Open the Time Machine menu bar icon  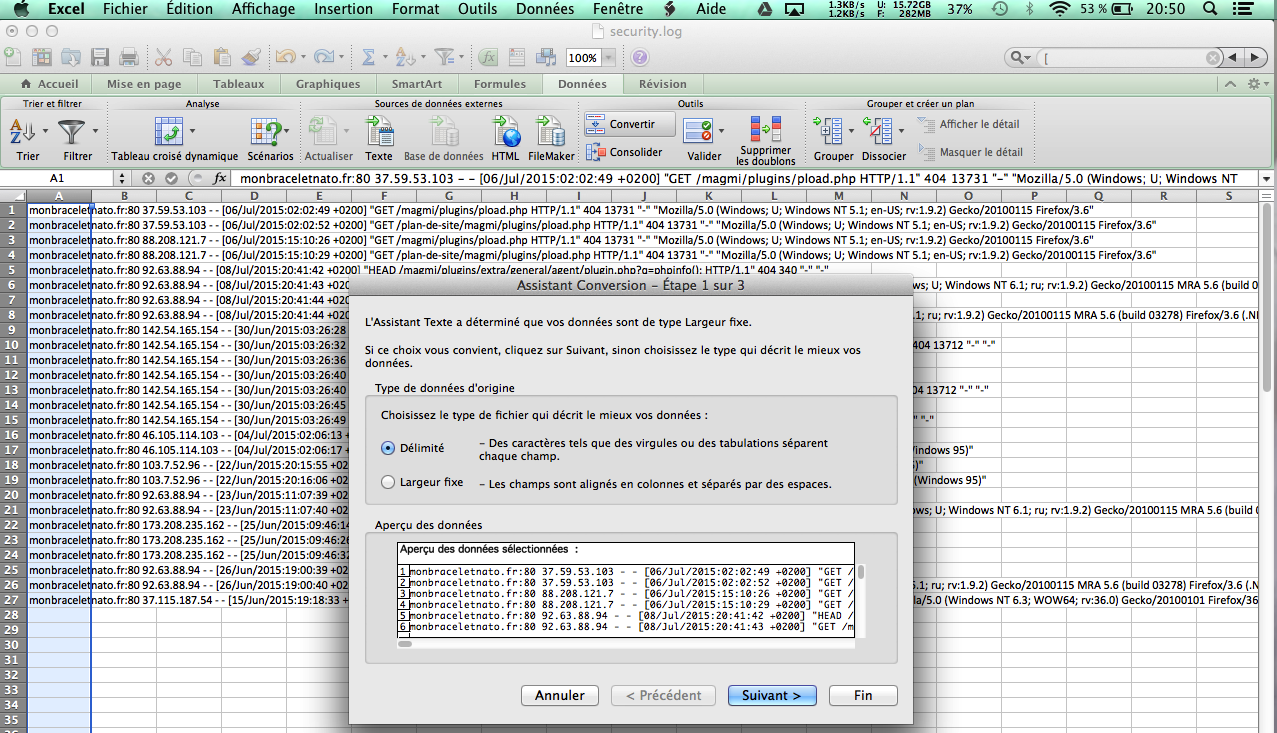point(1000,9)
